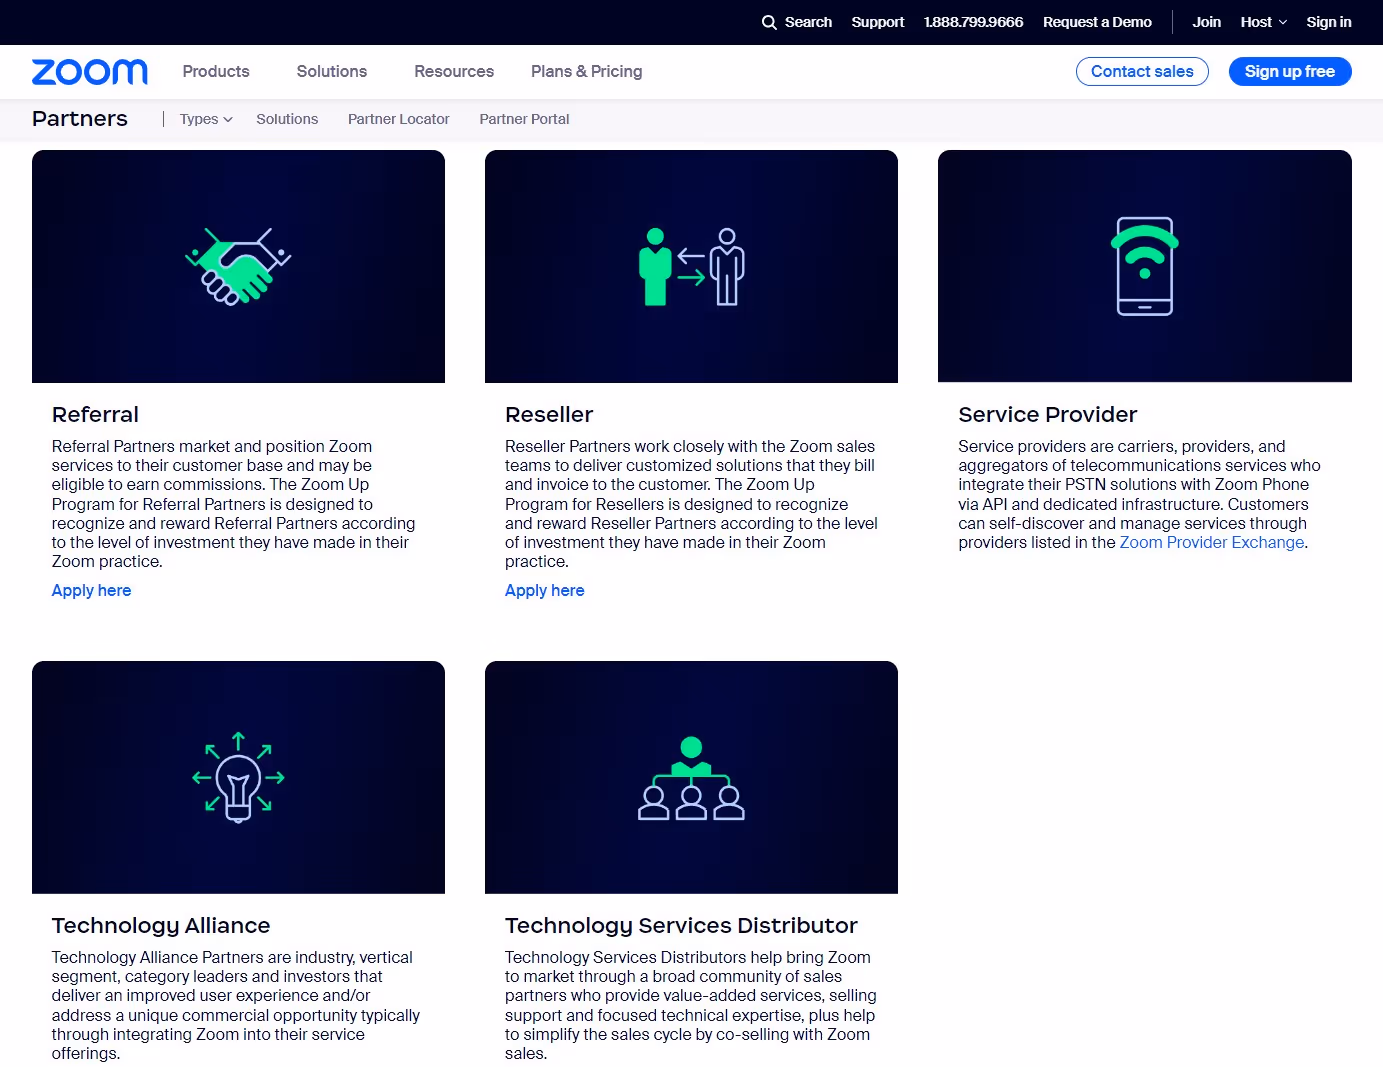Open the Zoom Provider Exchange link
This screenshot has width=1383, height=1067.
click(1212, 543)
